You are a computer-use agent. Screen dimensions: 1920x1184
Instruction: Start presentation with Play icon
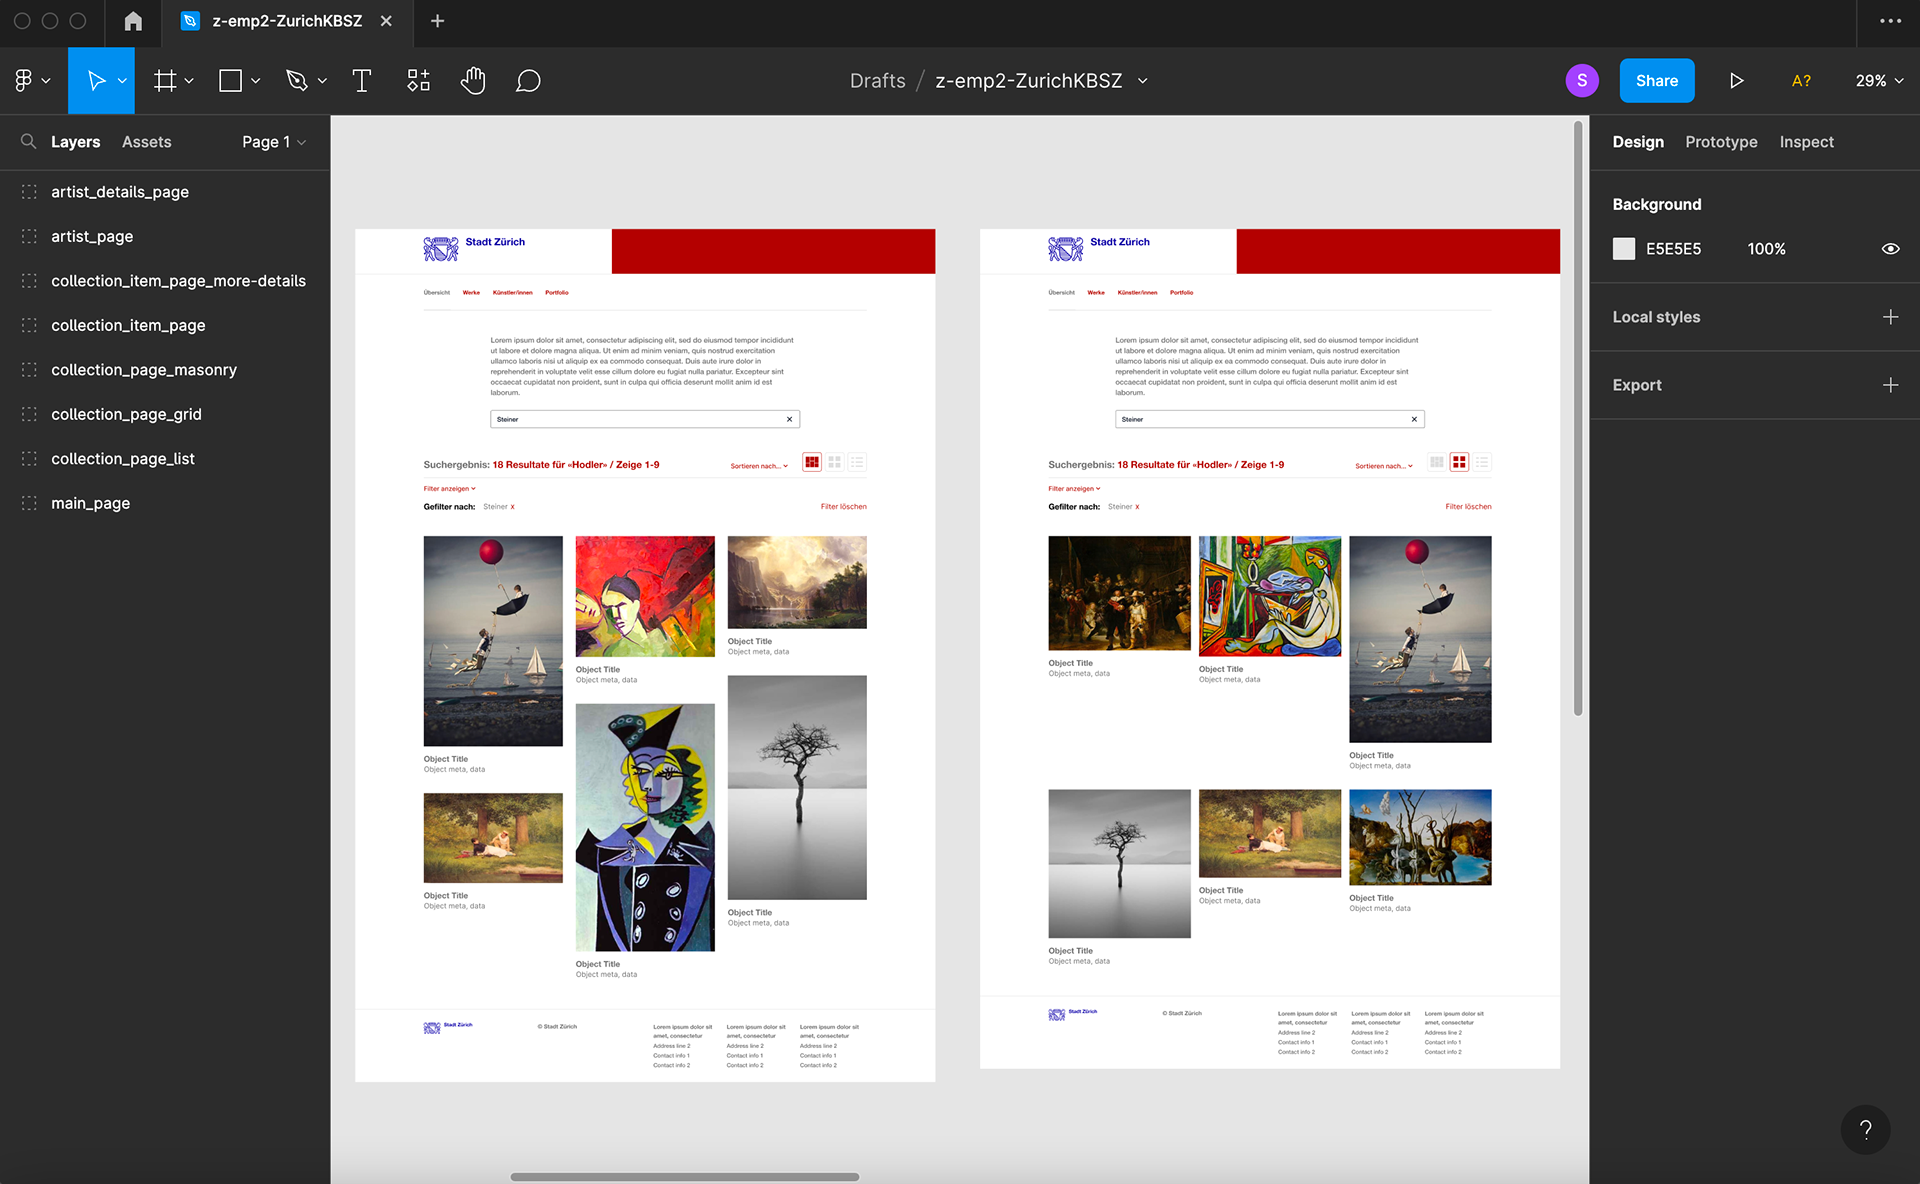point(1736,81)
